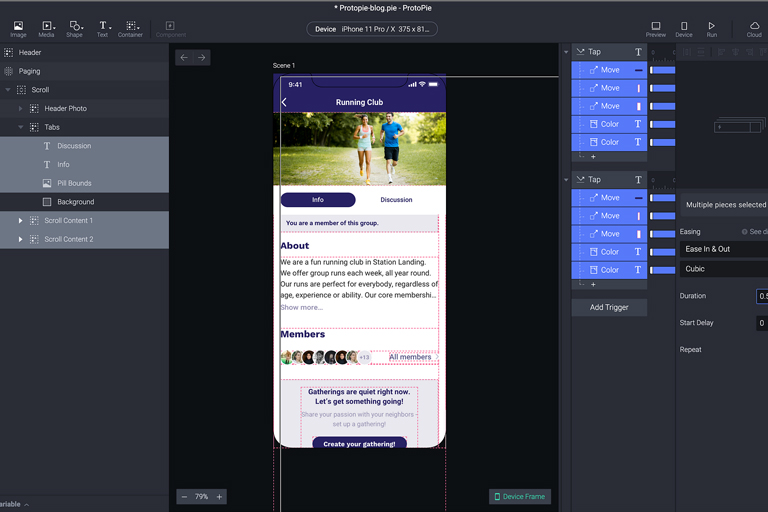Click the Container tool

pyautogui.click(x=130, y=29)
